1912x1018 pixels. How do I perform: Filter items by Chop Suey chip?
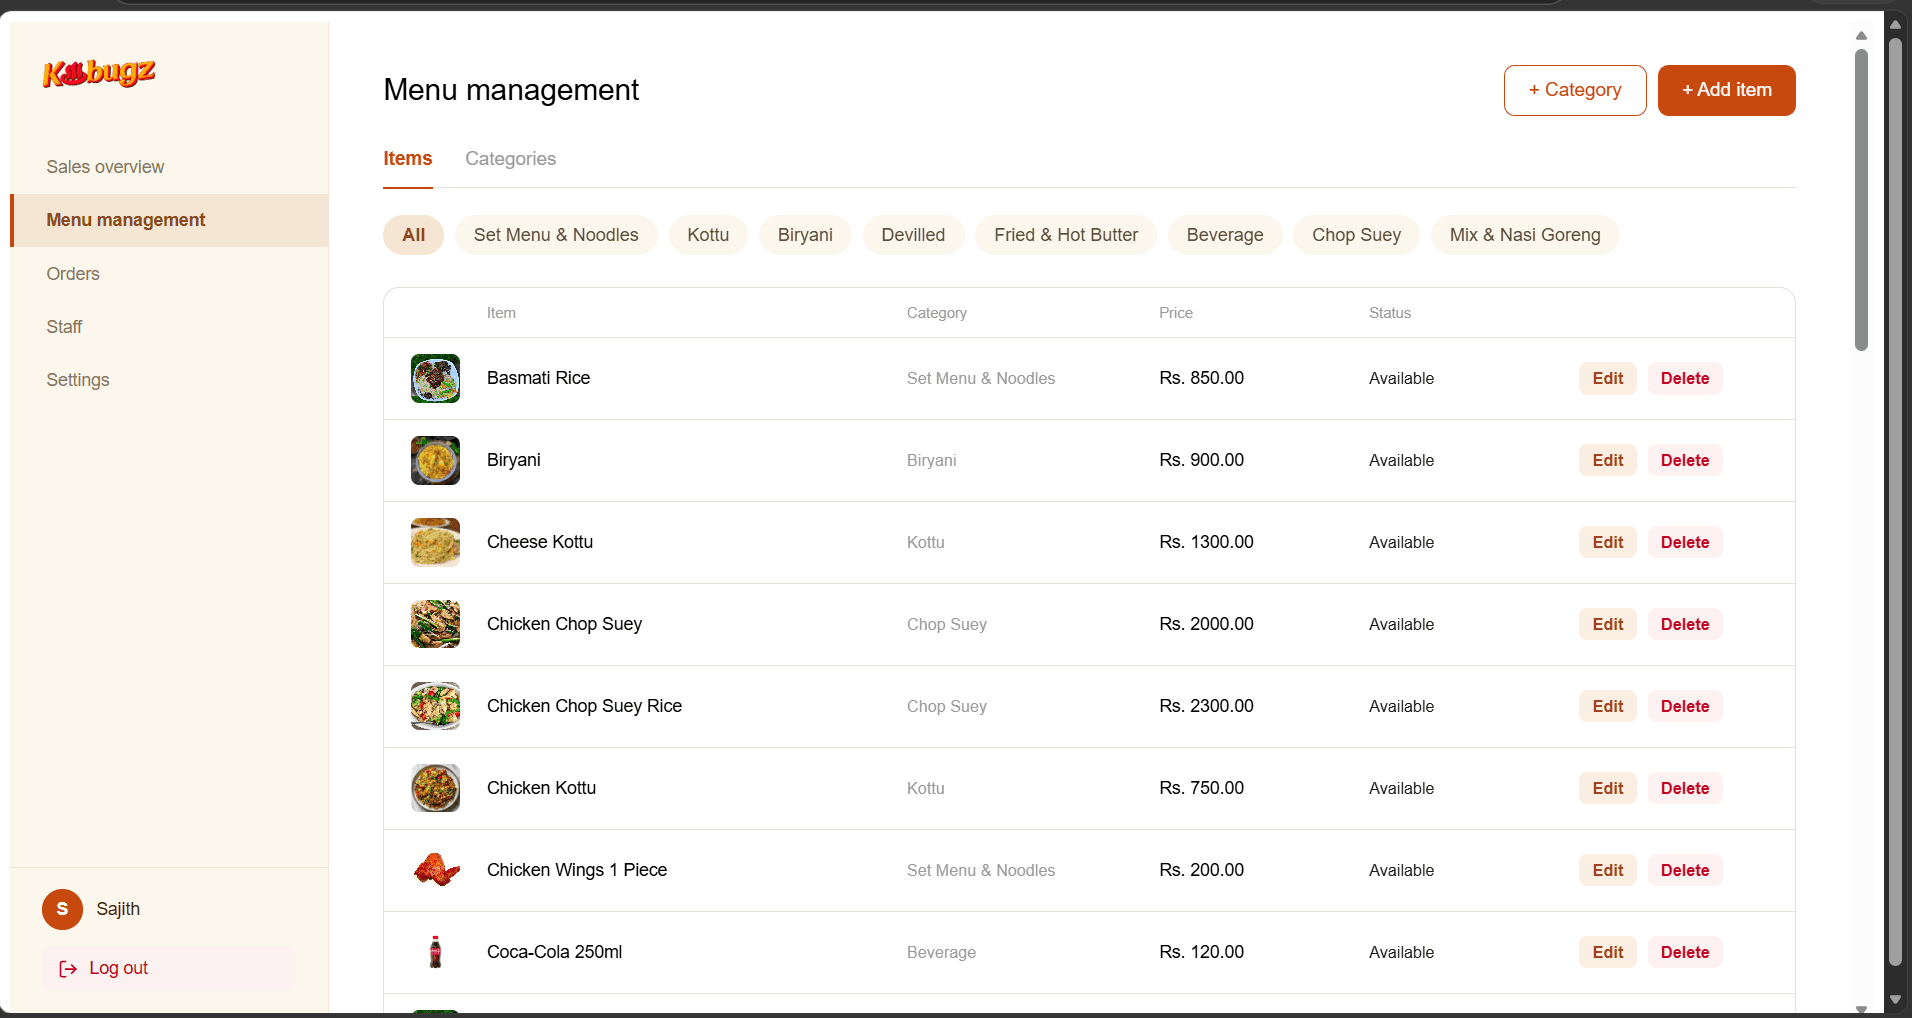click(1356, 235)
